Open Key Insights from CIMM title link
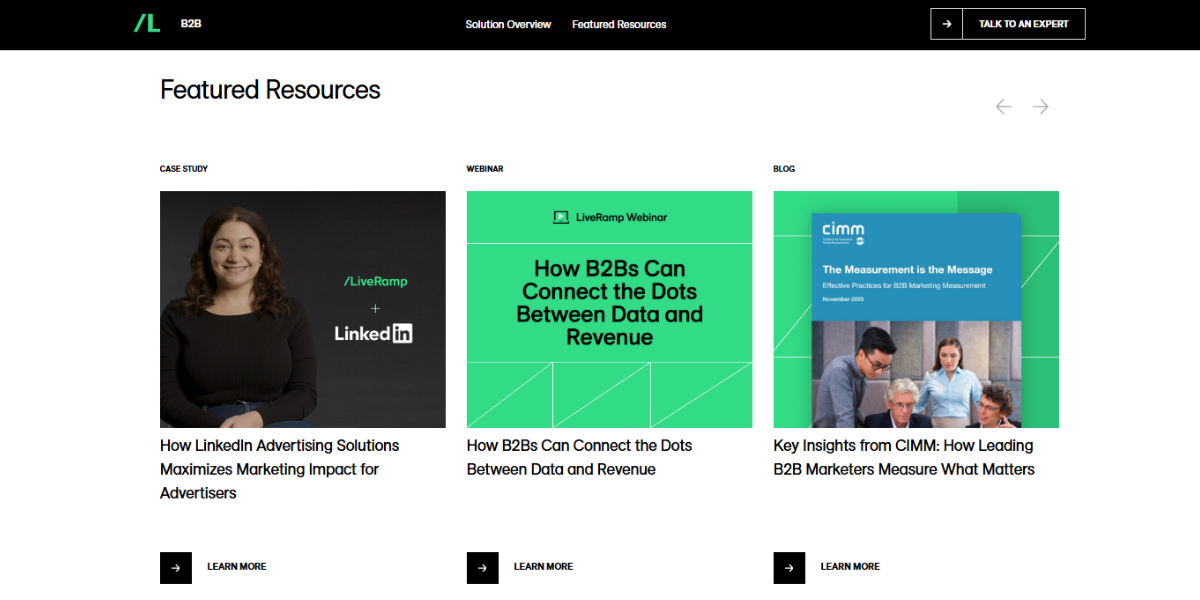 point(904,457)
